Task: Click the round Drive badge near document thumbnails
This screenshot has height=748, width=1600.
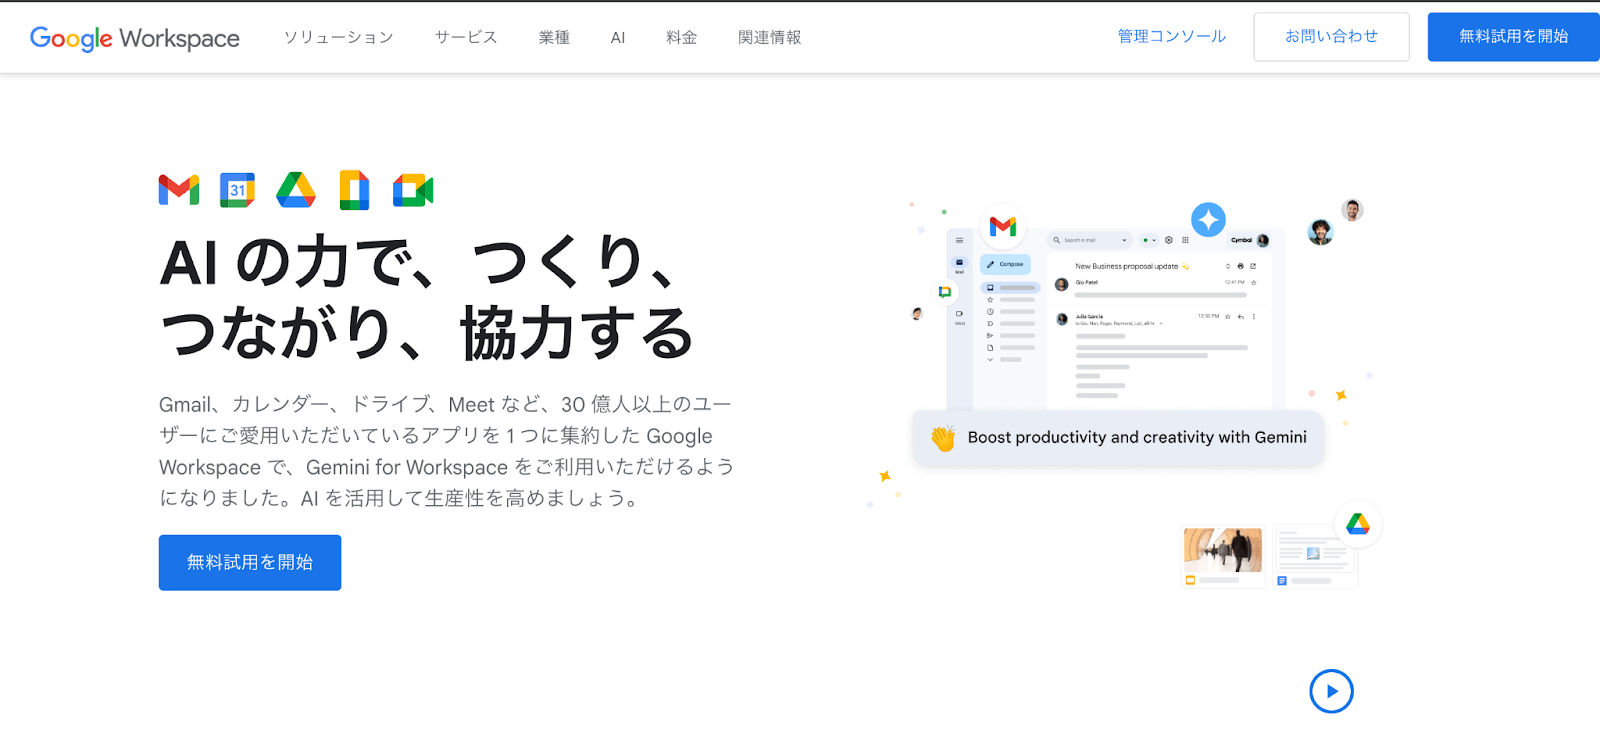Action: pyautogui.click(x=1358, y=524)
